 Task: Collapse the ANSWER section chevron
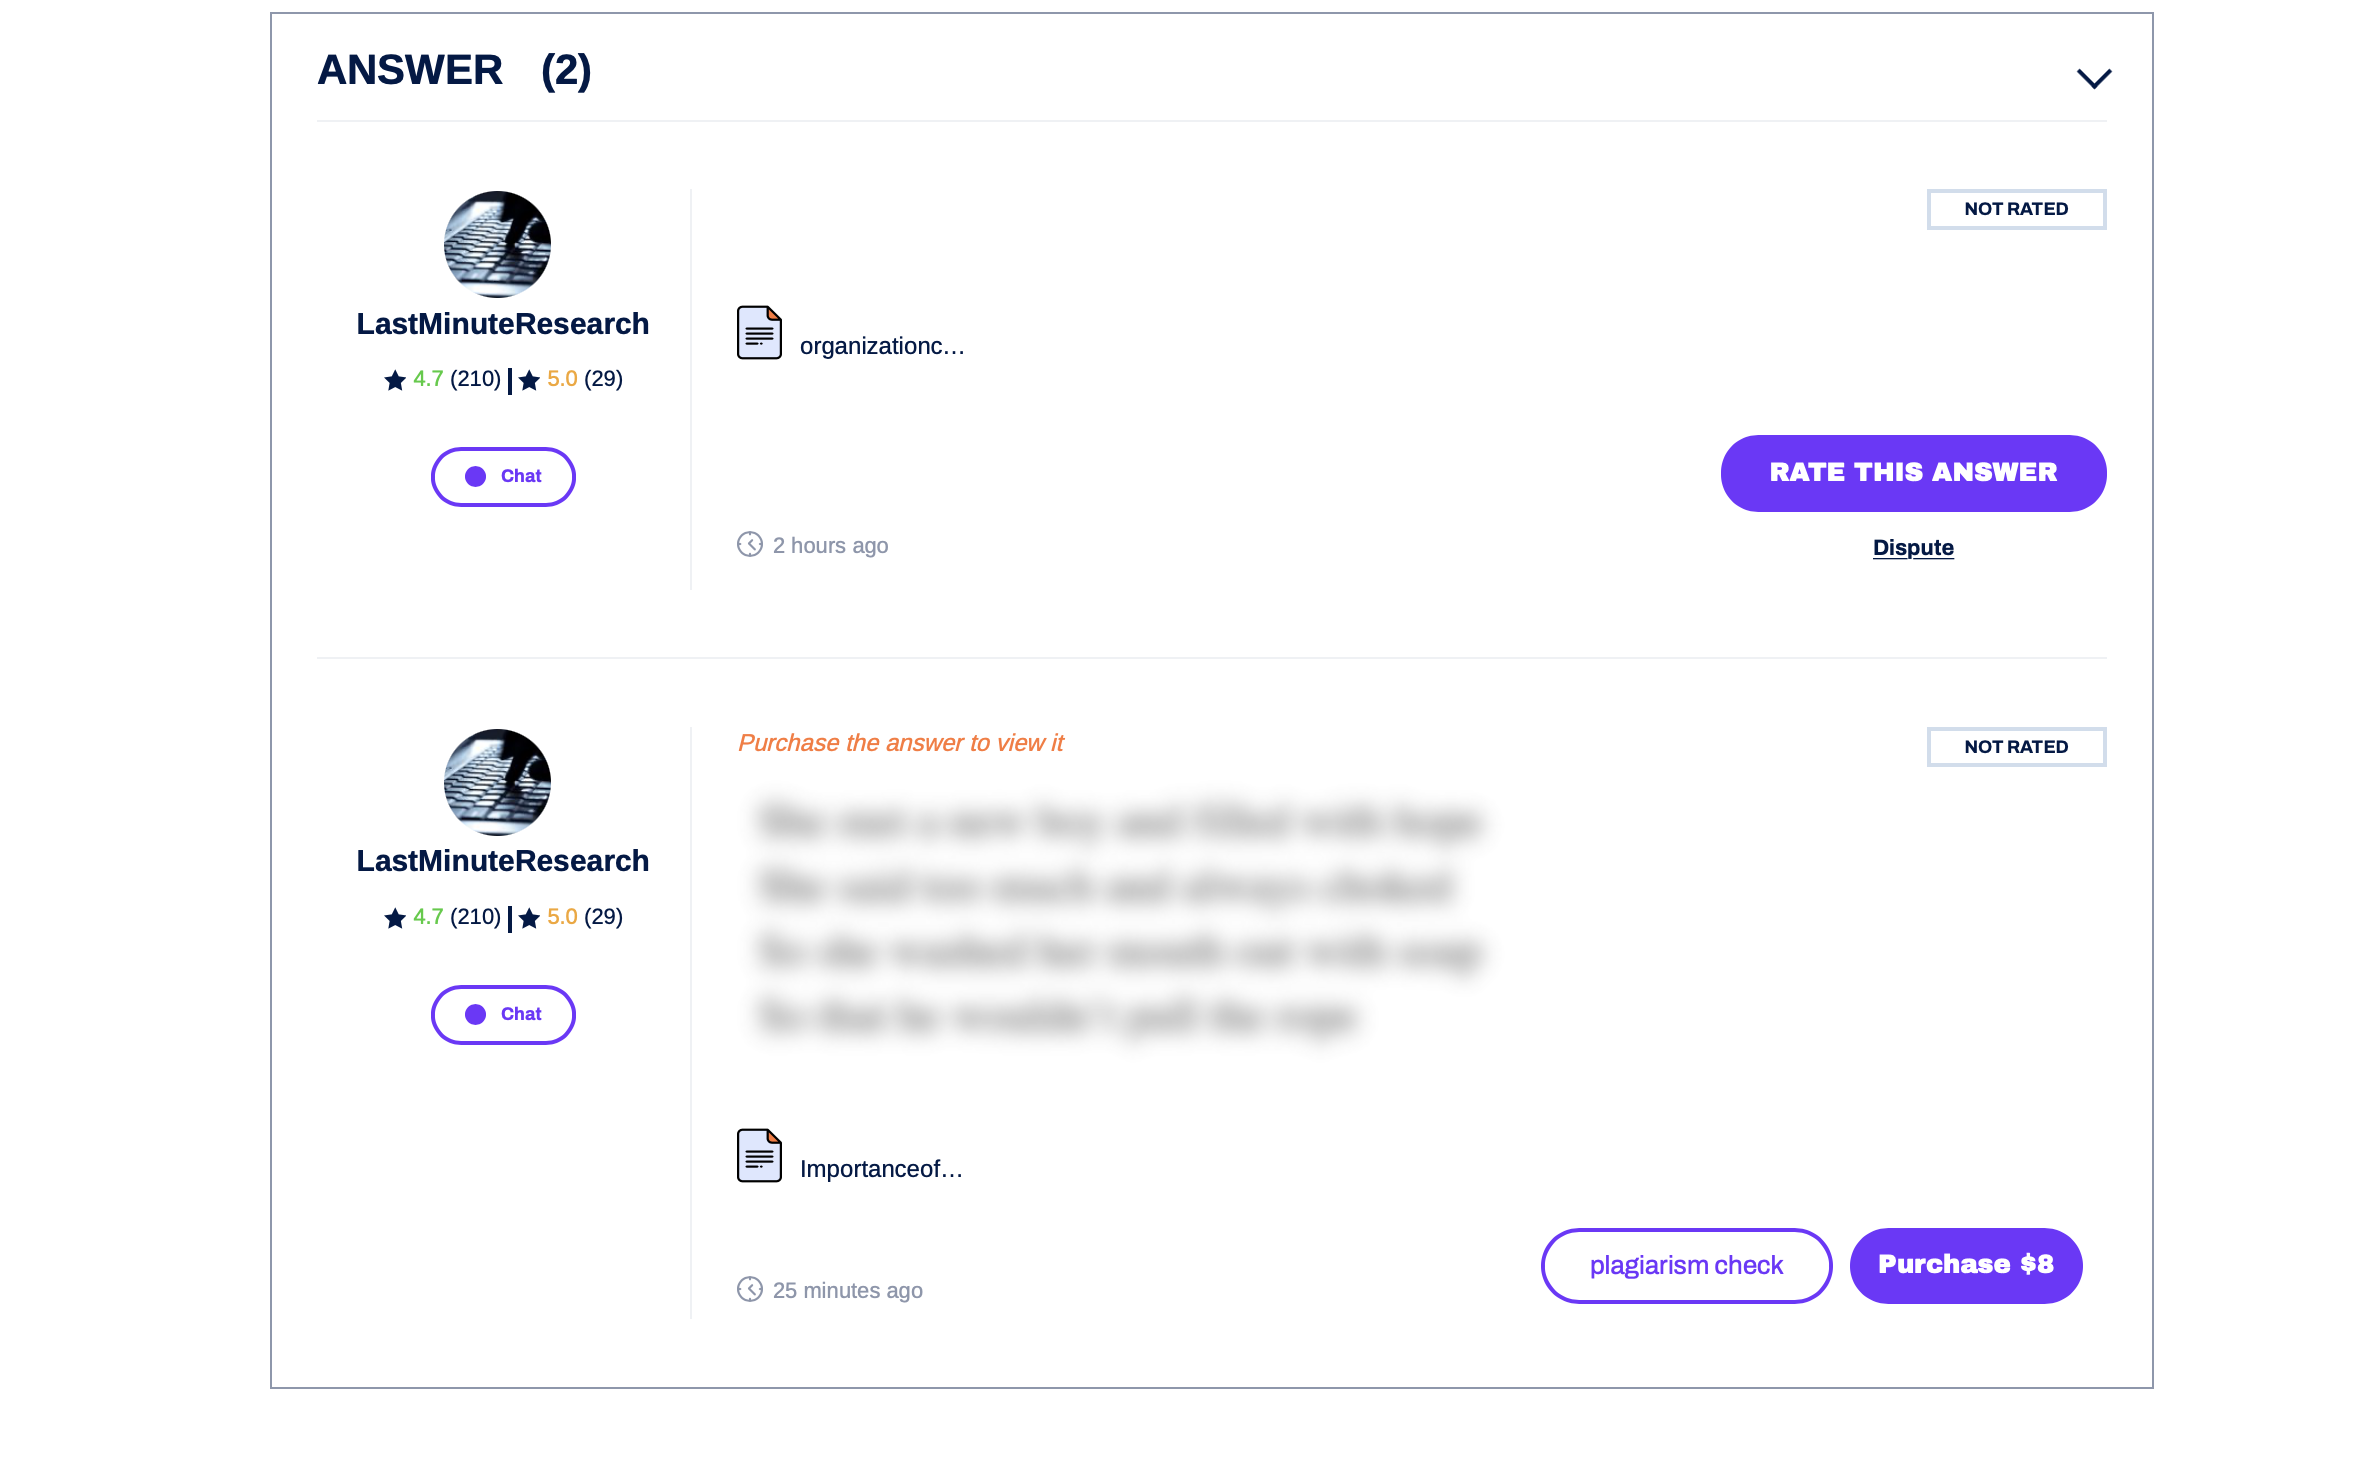[2093, 78]
